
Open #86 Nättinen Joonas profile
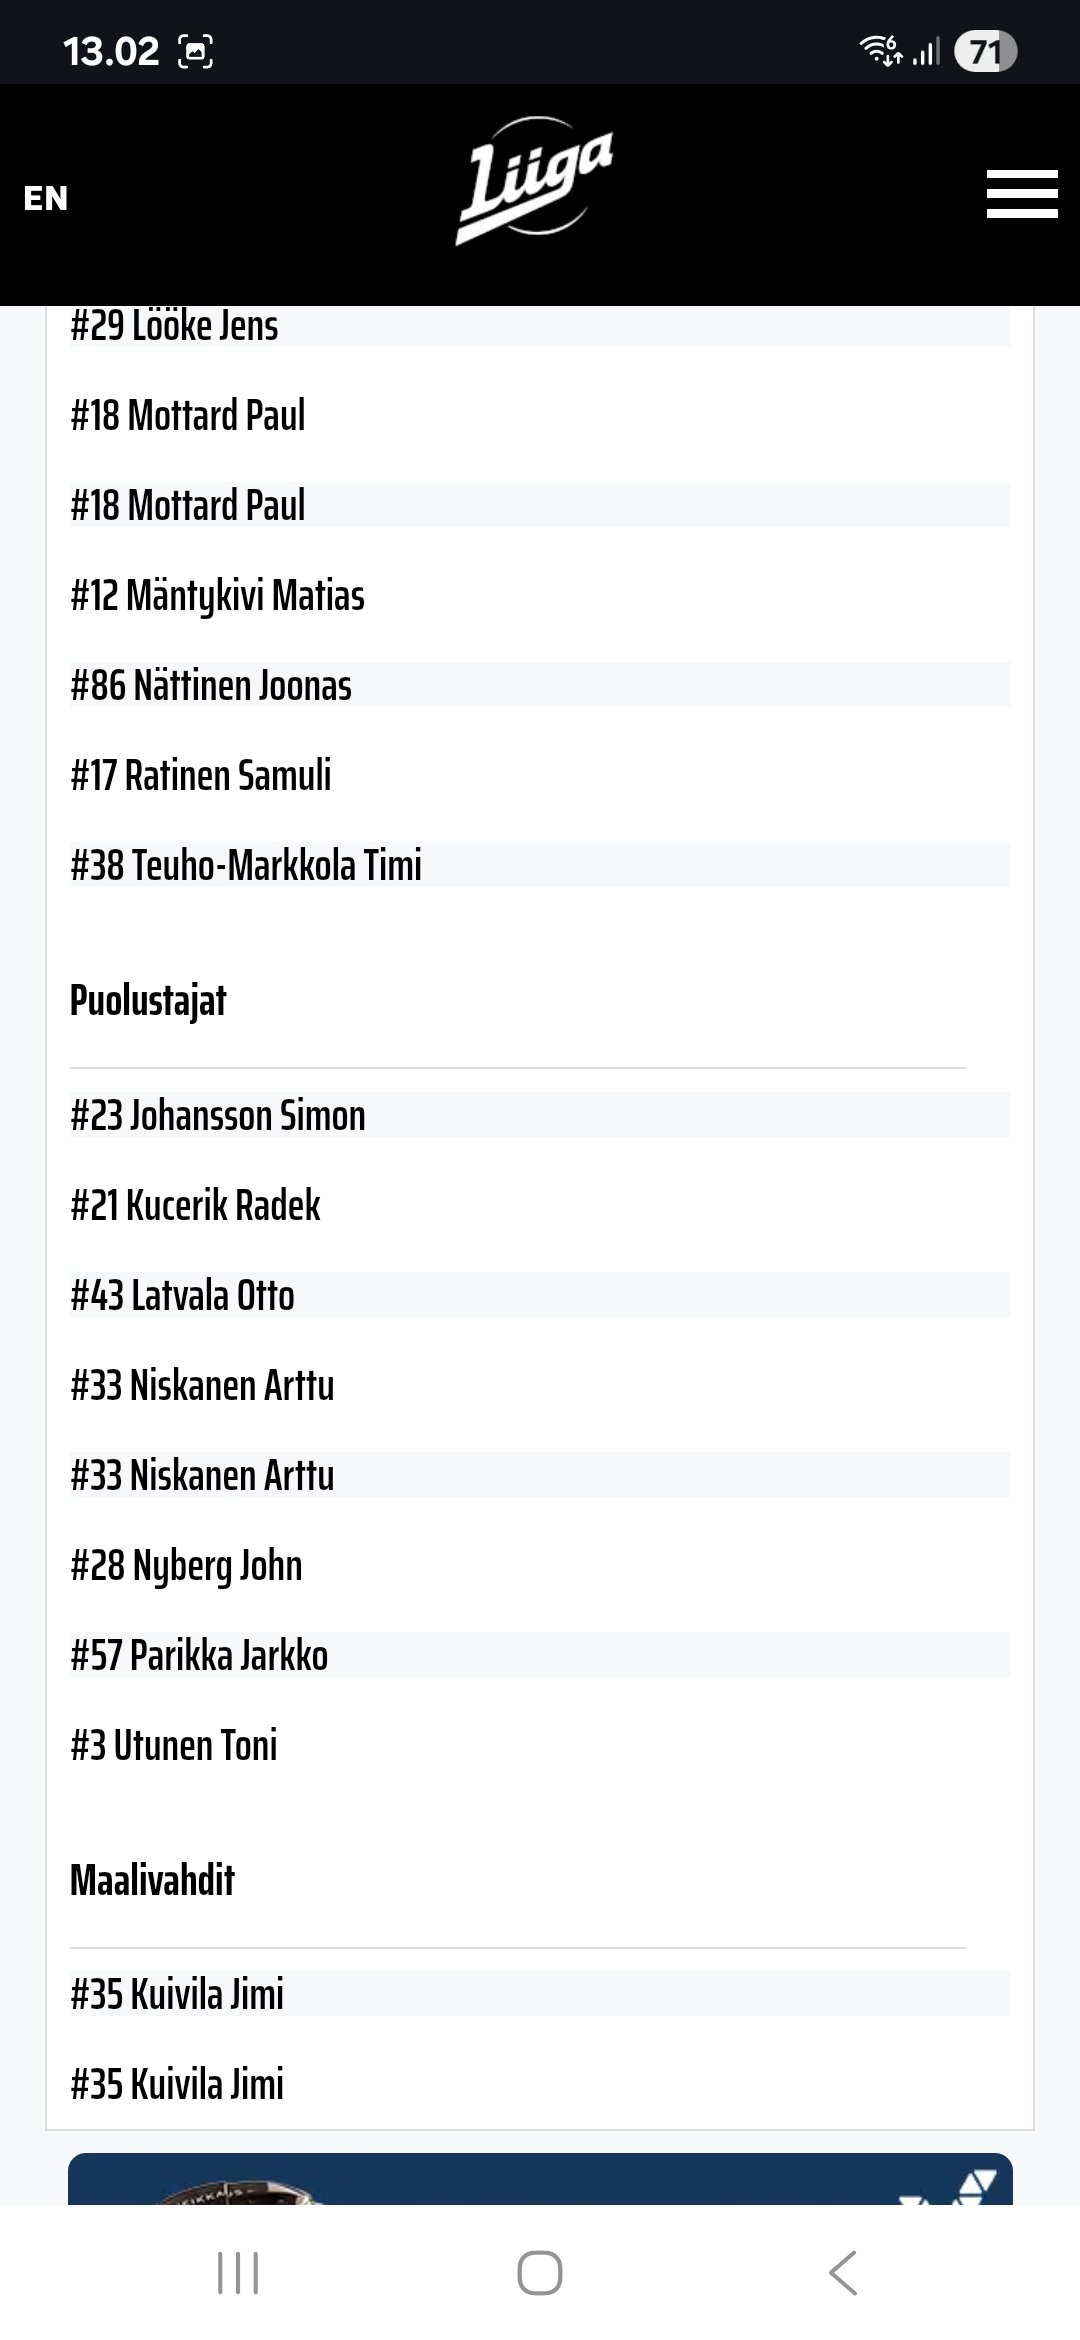pyautogui.click(x=211, y=686)
